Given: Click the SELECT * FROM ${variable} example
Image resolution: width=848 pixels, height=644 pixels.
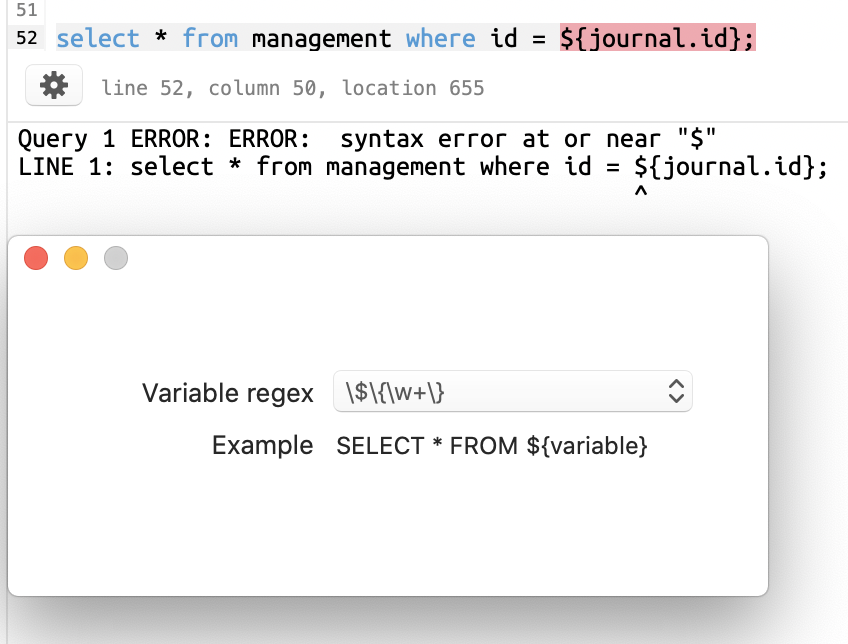Looking at the screenshot, I should [x=493, y=446].
